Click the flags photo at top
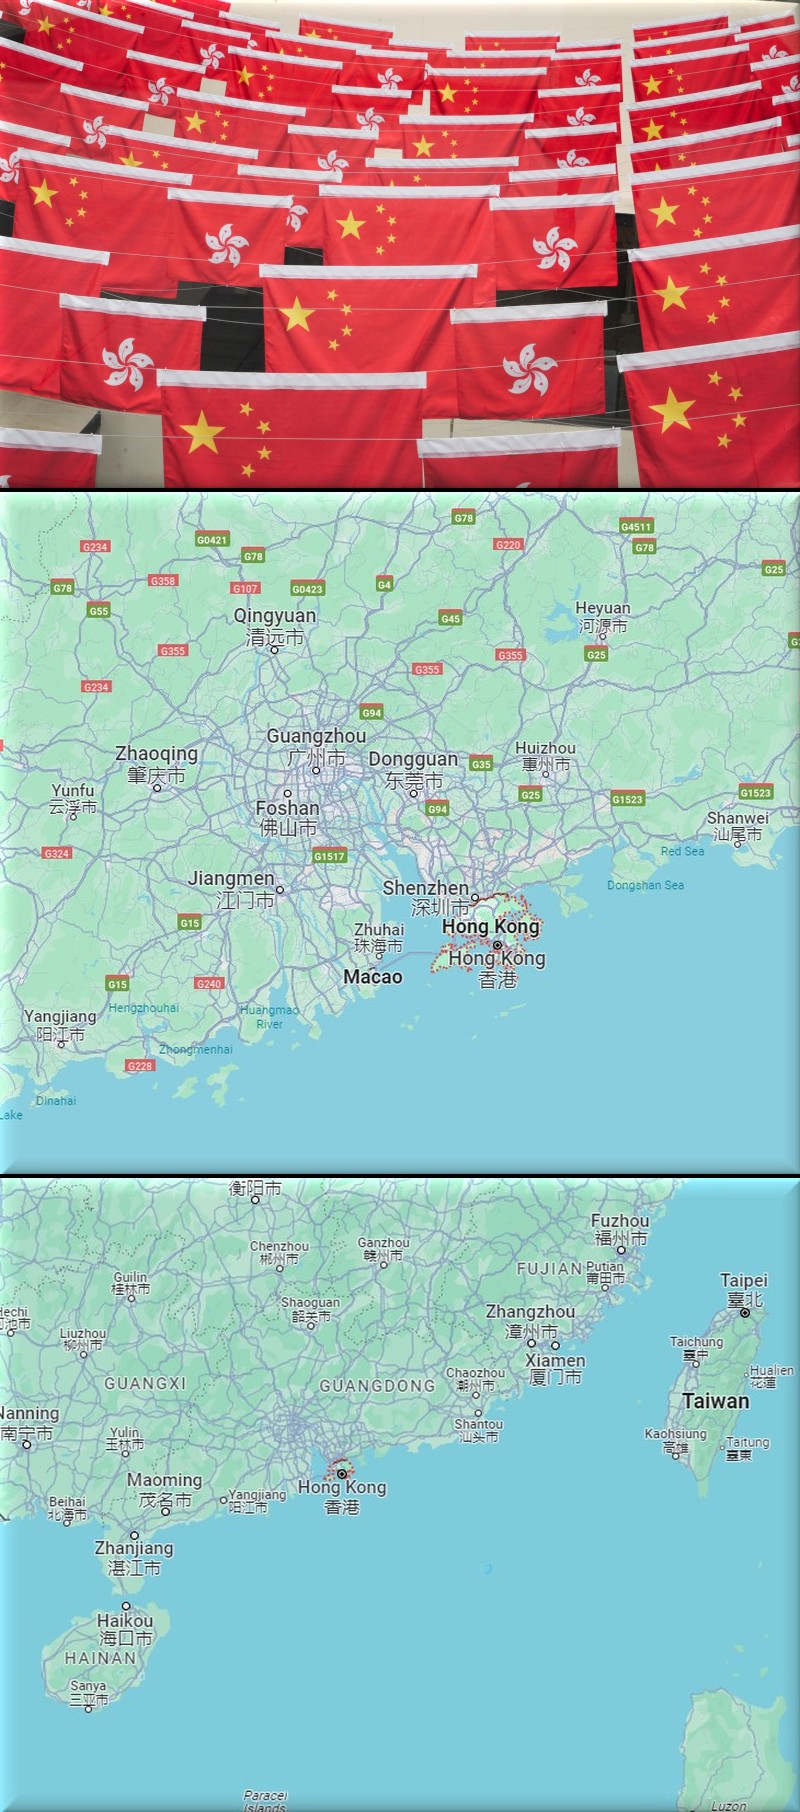Viewport: 800px width, 1812px height. (x=400, y=244)
